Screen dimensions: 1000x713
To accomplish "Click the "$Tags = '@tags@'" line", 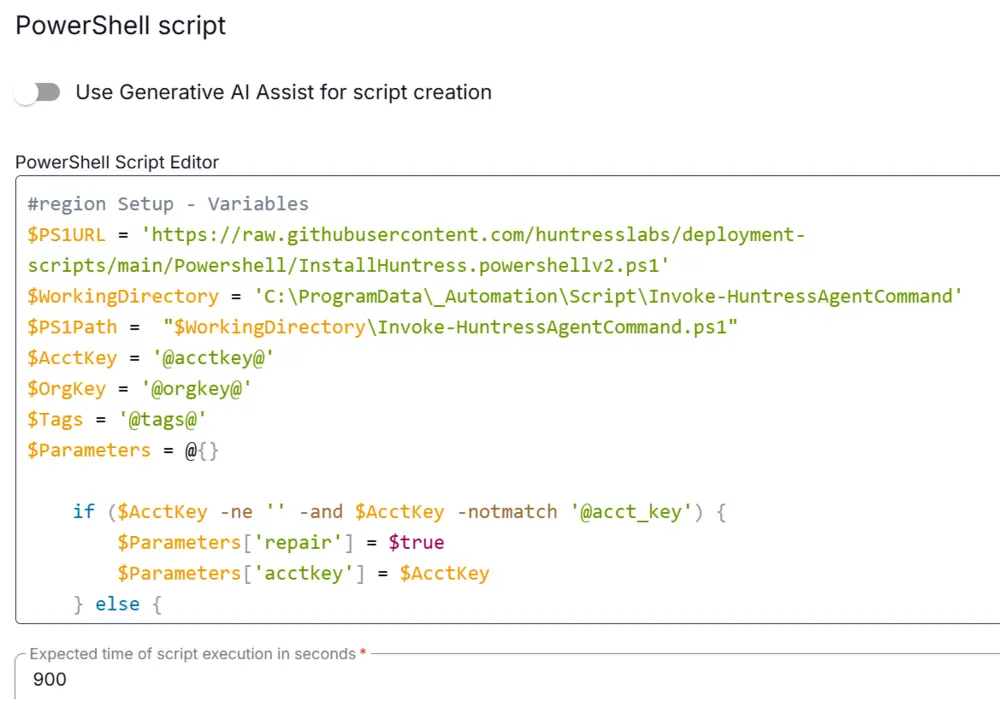I will 117,419.
